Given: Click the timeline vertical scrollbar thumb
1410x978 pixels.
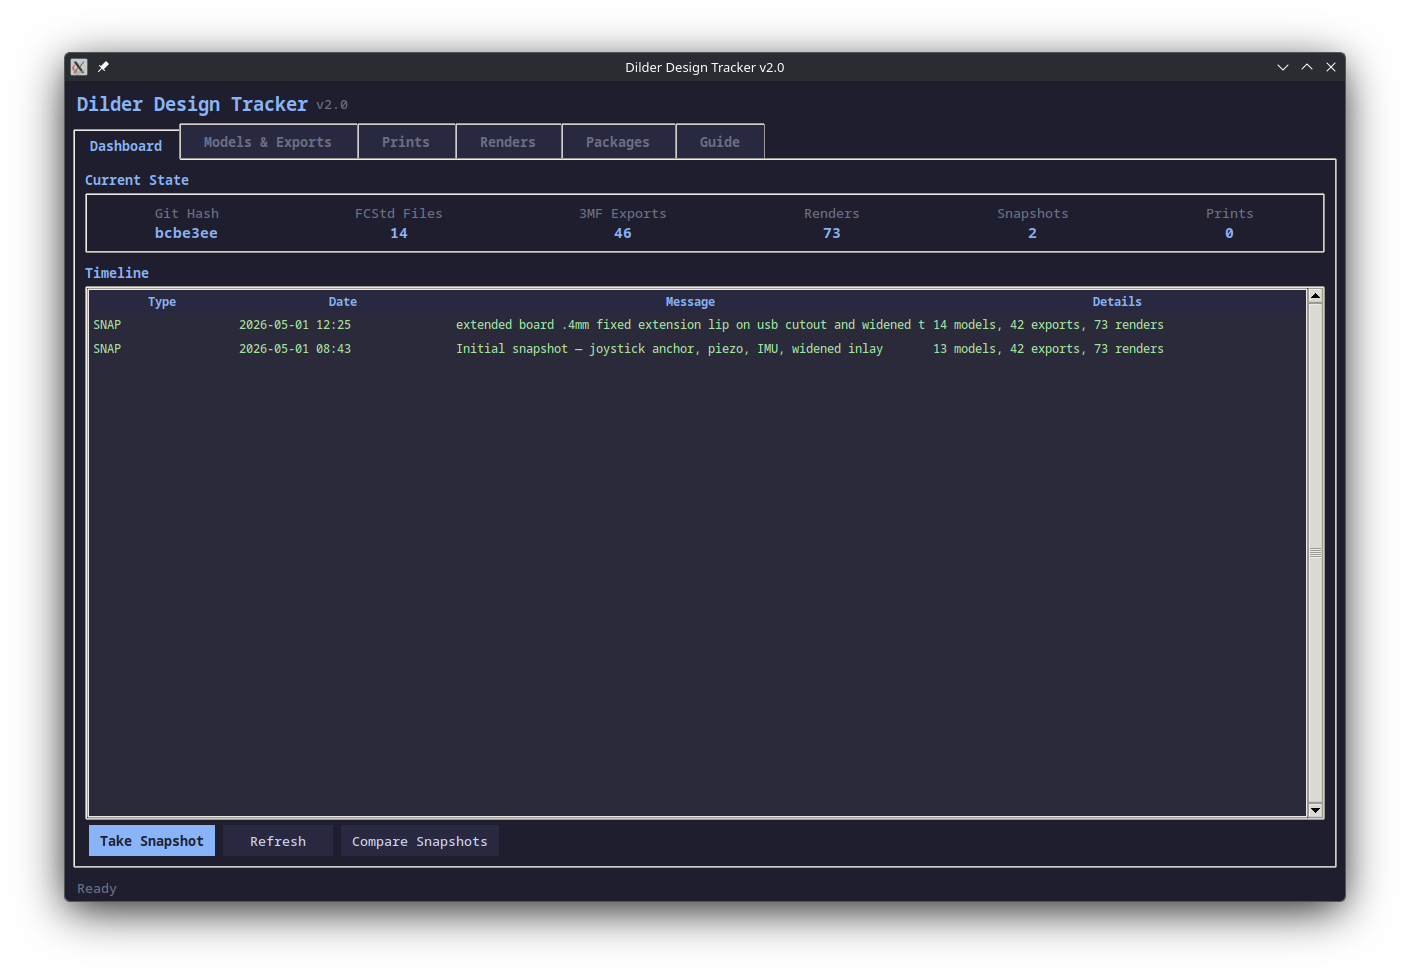Looking at the screenshot, I should (x=1315, y=553).
